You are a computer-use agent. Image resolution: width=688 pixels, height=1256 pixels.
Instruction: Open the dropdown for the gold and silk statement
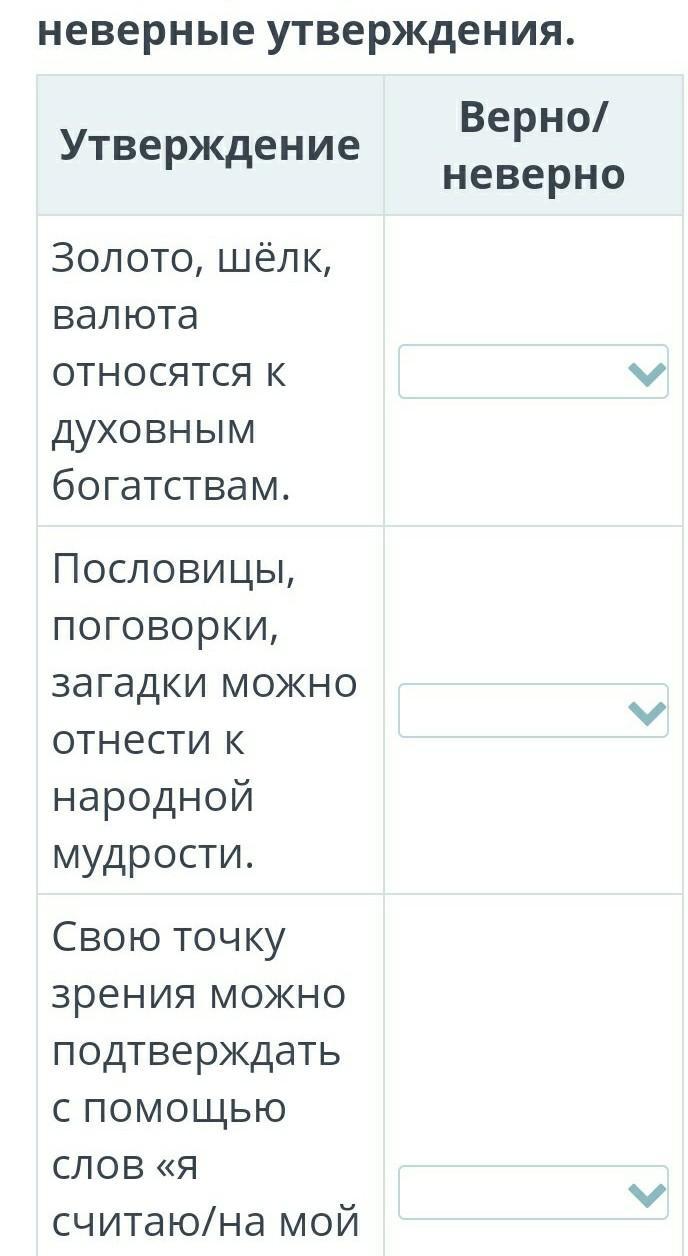click(x=533, y=372)
